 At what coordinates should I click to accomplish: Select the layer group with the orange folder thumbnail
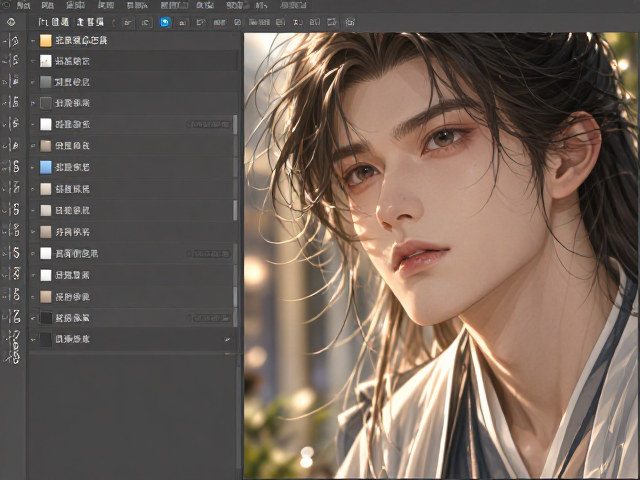(134, 40)
